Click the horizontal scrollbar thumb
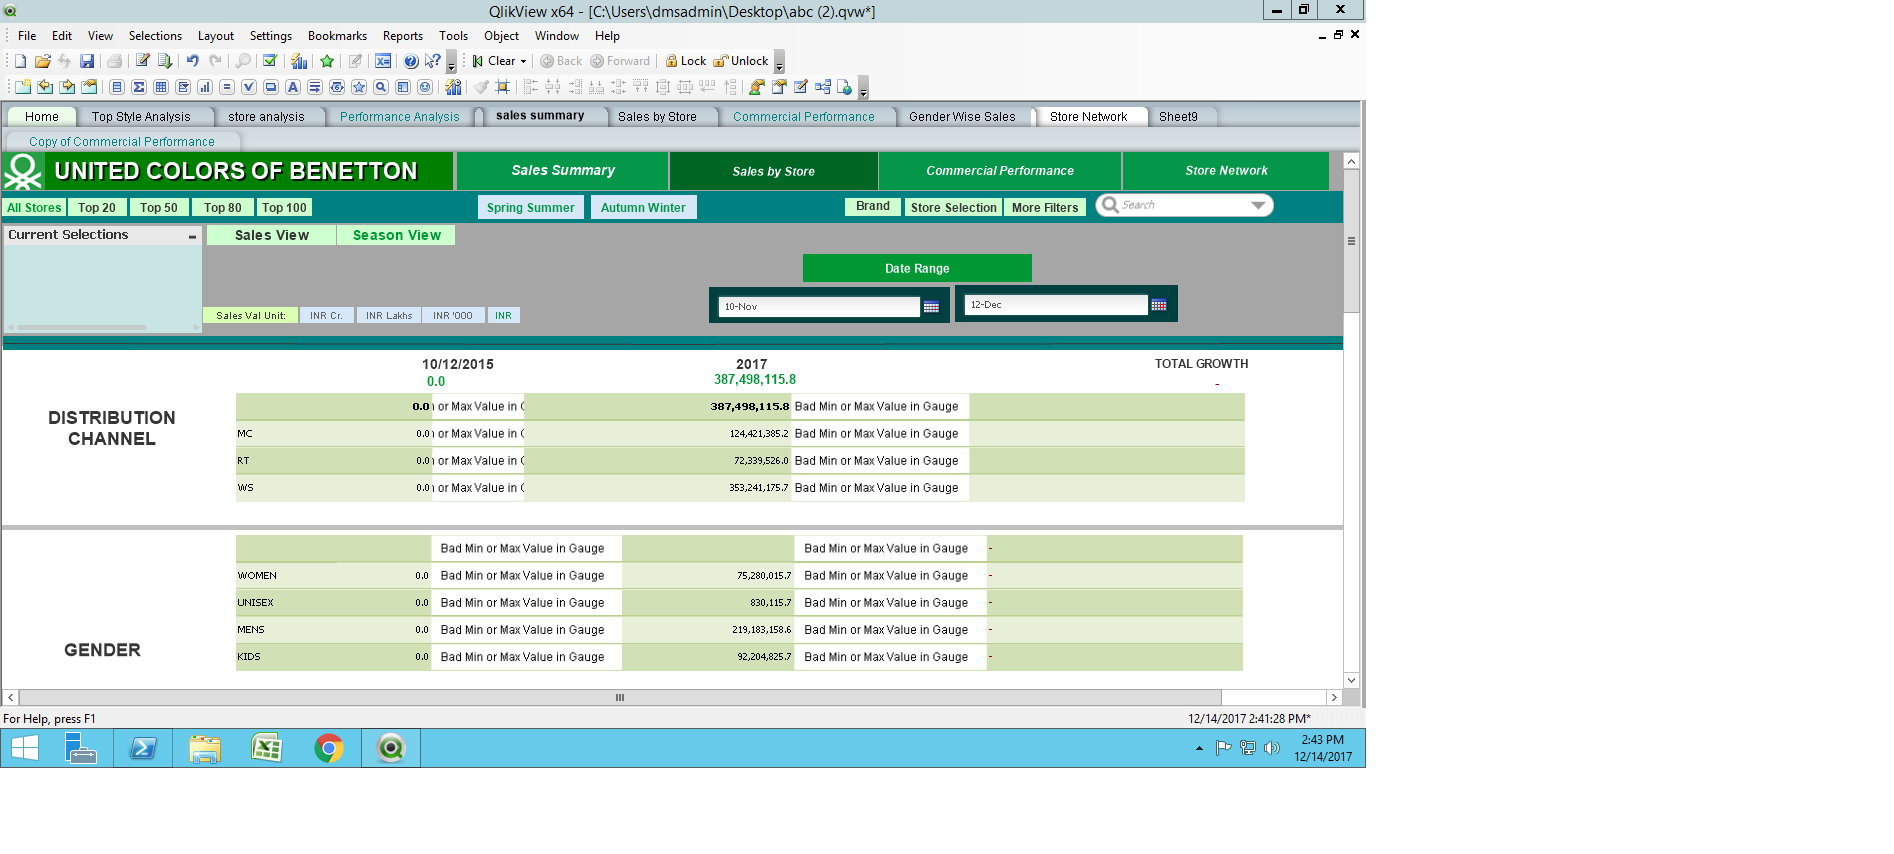 [x=620, y=697]
